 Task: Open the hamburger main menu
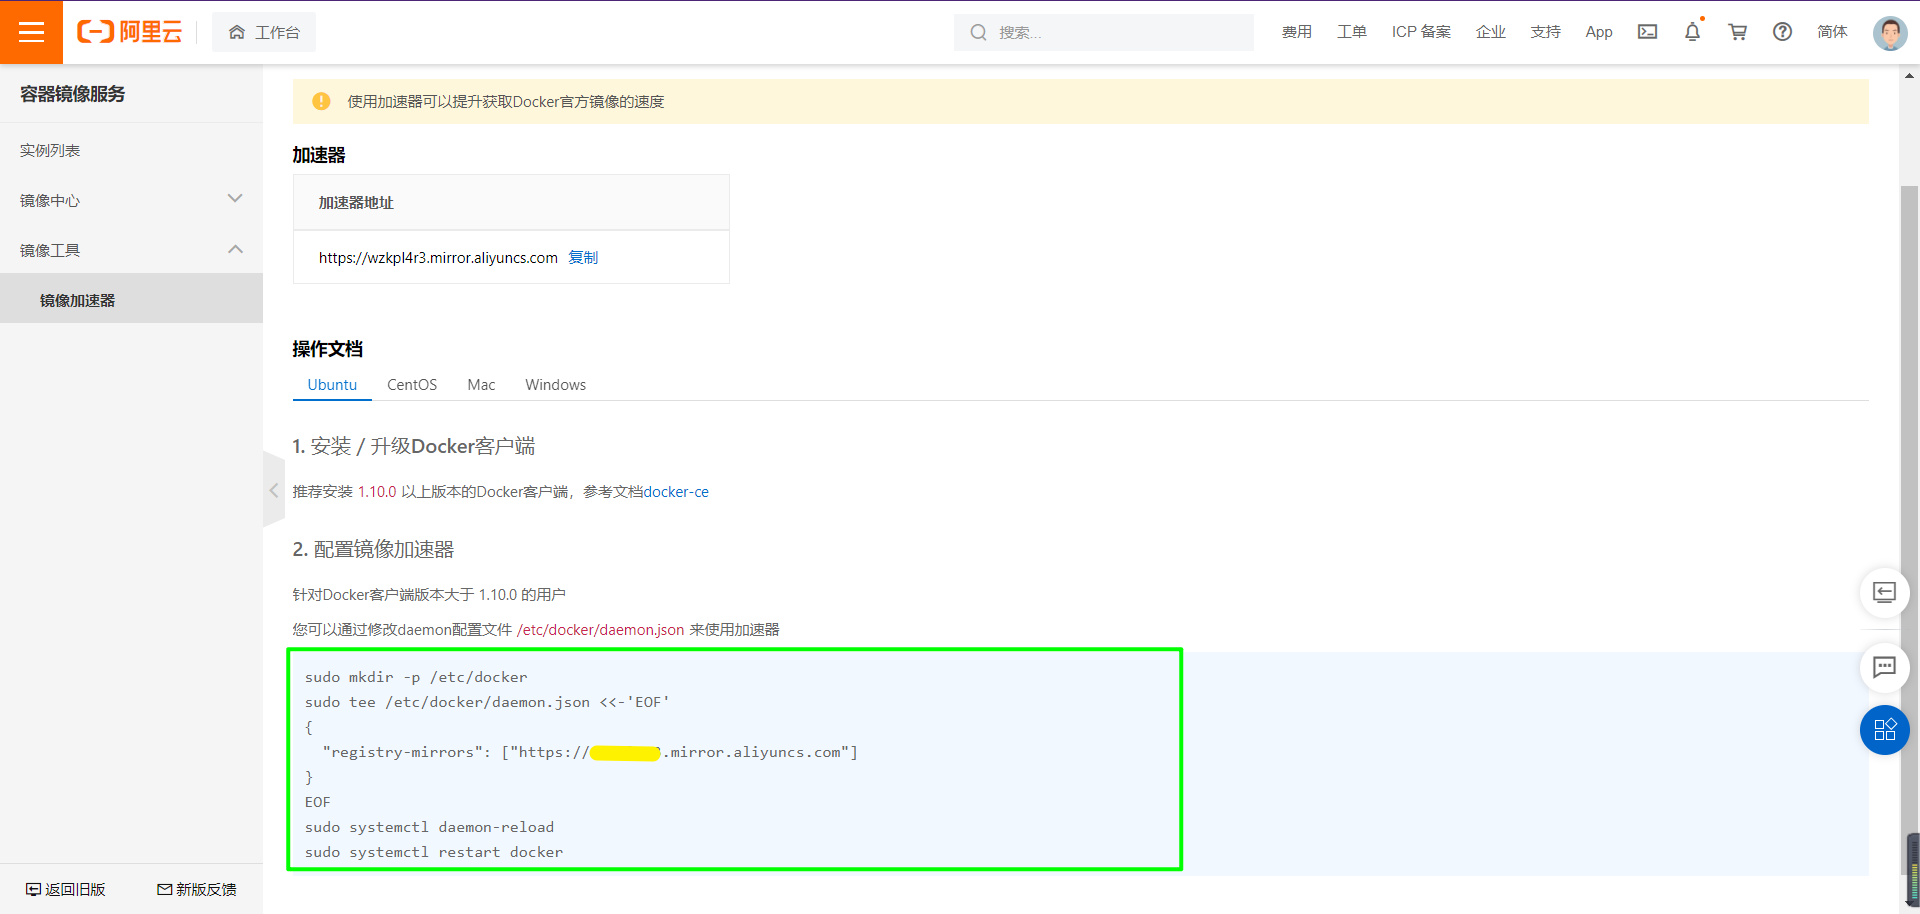(31, 32)
